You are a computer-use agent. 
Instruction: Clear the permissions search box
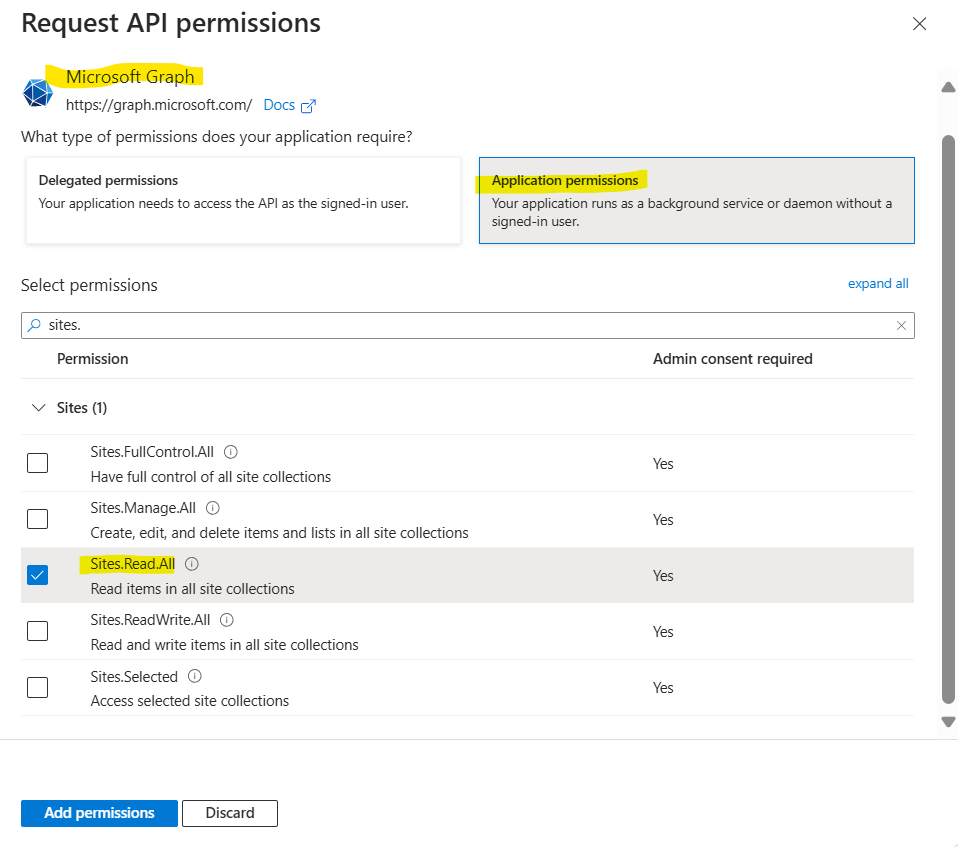pyautogui.click(x=901, y=326)
